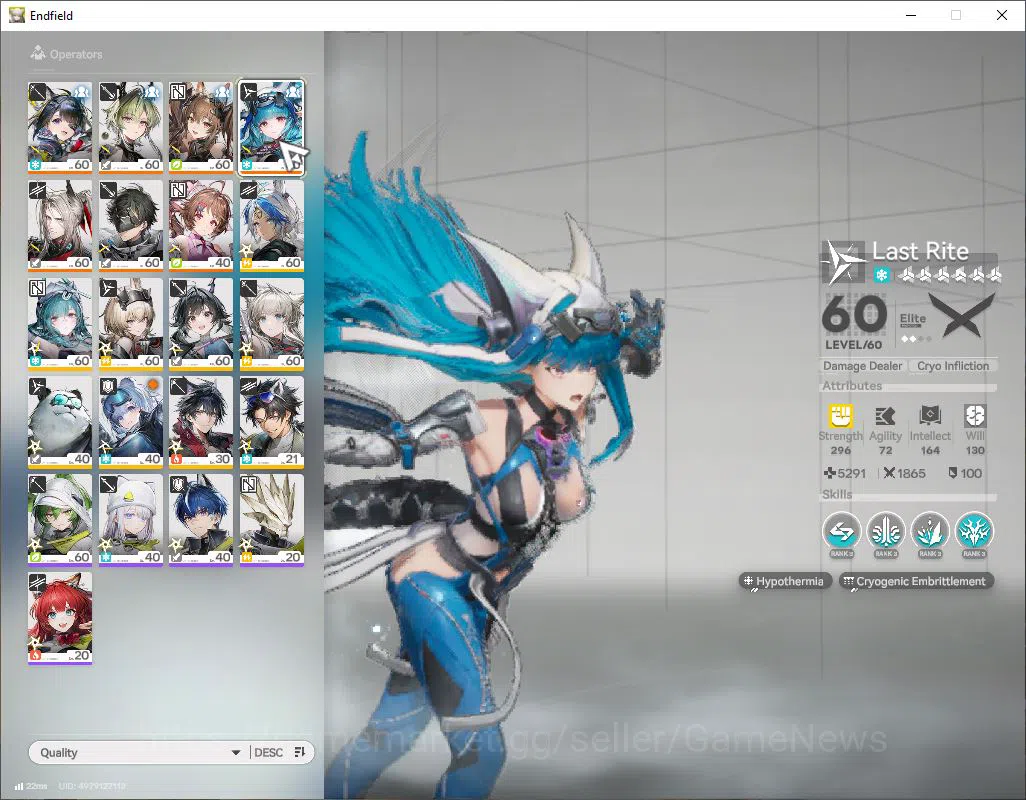Click the crossed blades weapon type icon
1026x800 pixels.
point(961,314)
